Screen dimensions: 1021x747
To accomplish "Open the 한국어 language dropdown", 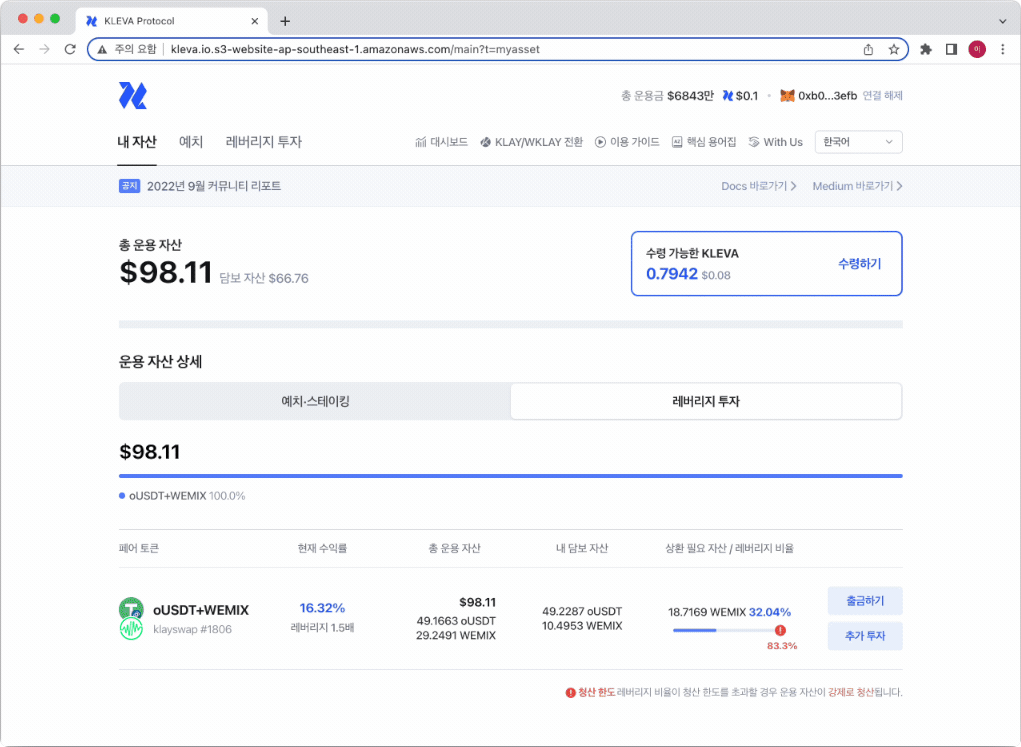I will pyautogui.click(x=858, y=142).
